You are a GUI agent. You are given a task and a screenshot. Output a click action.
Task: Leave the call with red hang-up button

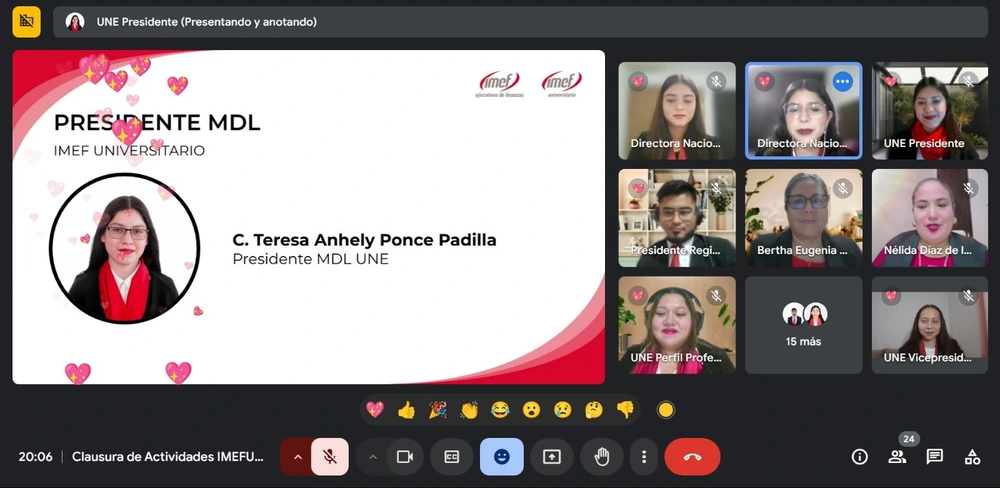[692, 457]
